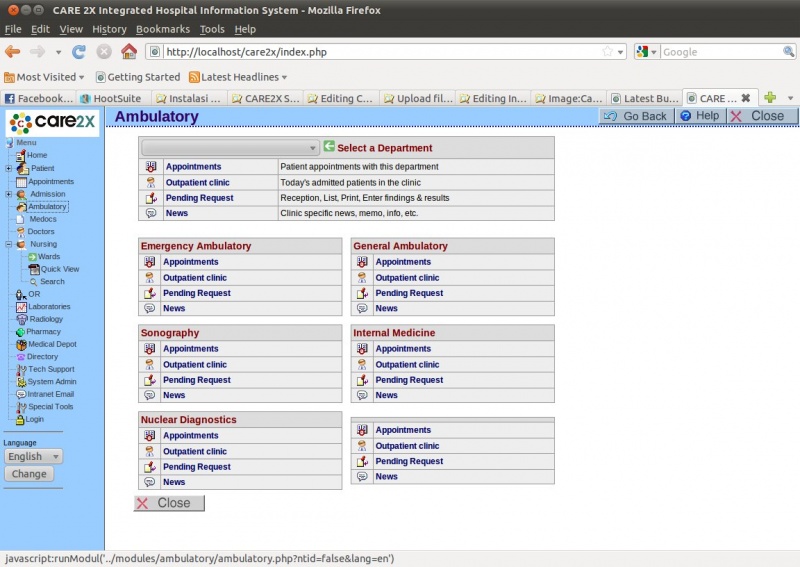Viewport: 800px width, 567px height.
Task: Click Sonography Pending Request icon
Action: 150,380
